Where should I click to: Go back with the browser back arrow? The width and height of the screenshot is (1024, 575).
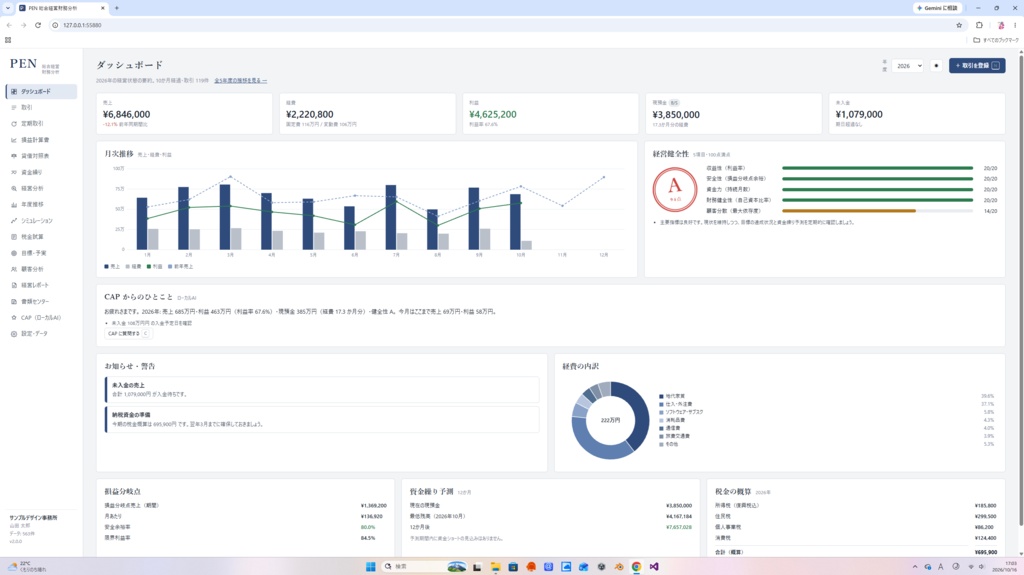click(9, 25)
